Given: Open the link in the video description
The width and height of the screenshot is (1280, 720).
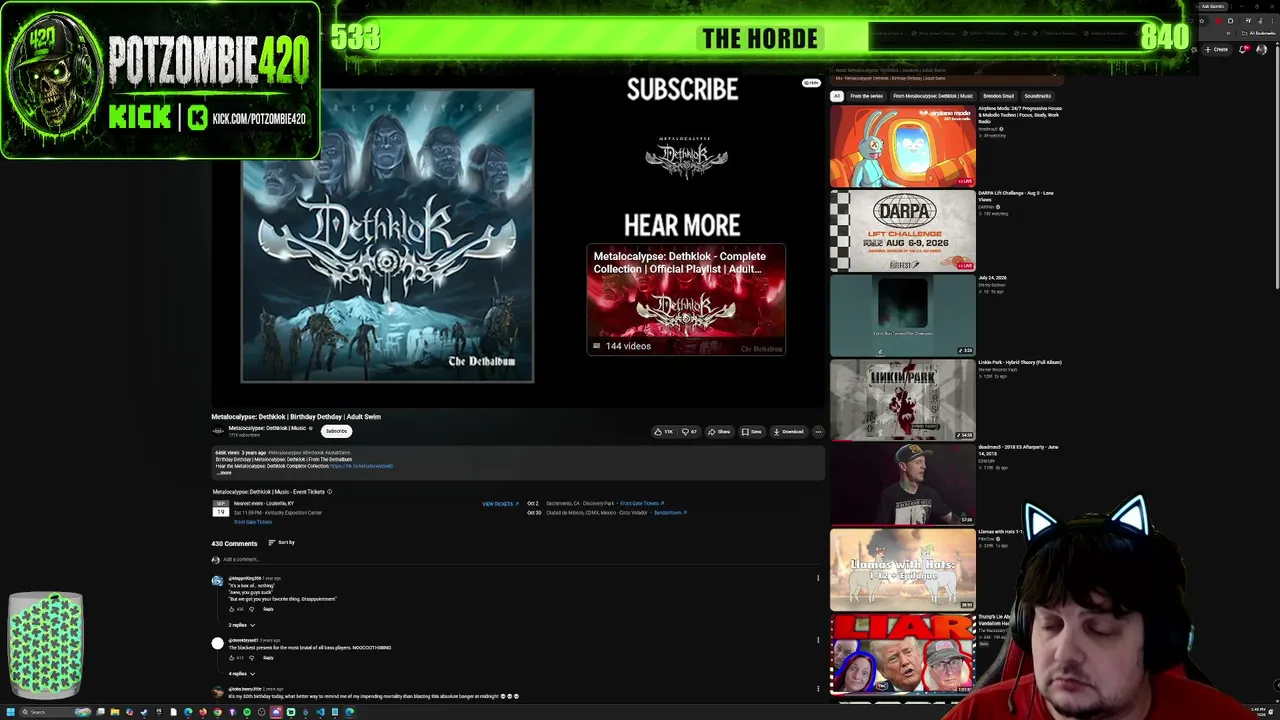Looking at the screenshot, I should point(361,466).
